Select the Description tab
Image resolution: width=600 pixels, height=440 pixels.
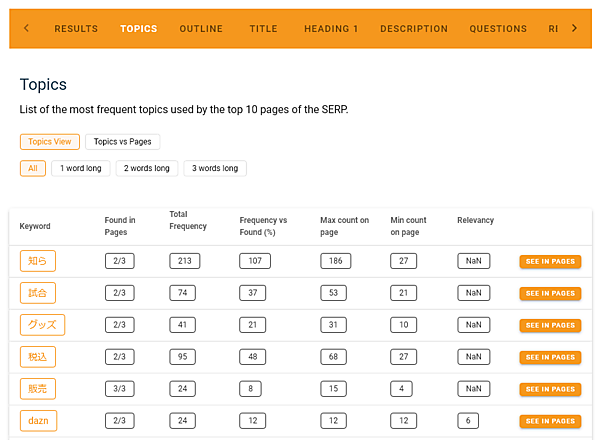pyautogui.click(x=414, y=29)
